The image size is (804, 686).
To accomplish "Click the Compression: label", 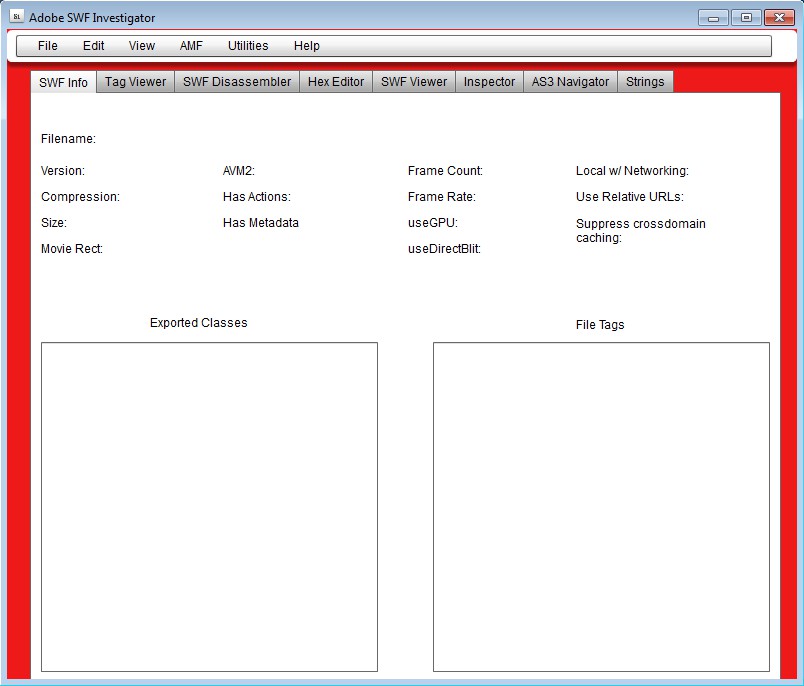I will (81, 197).
